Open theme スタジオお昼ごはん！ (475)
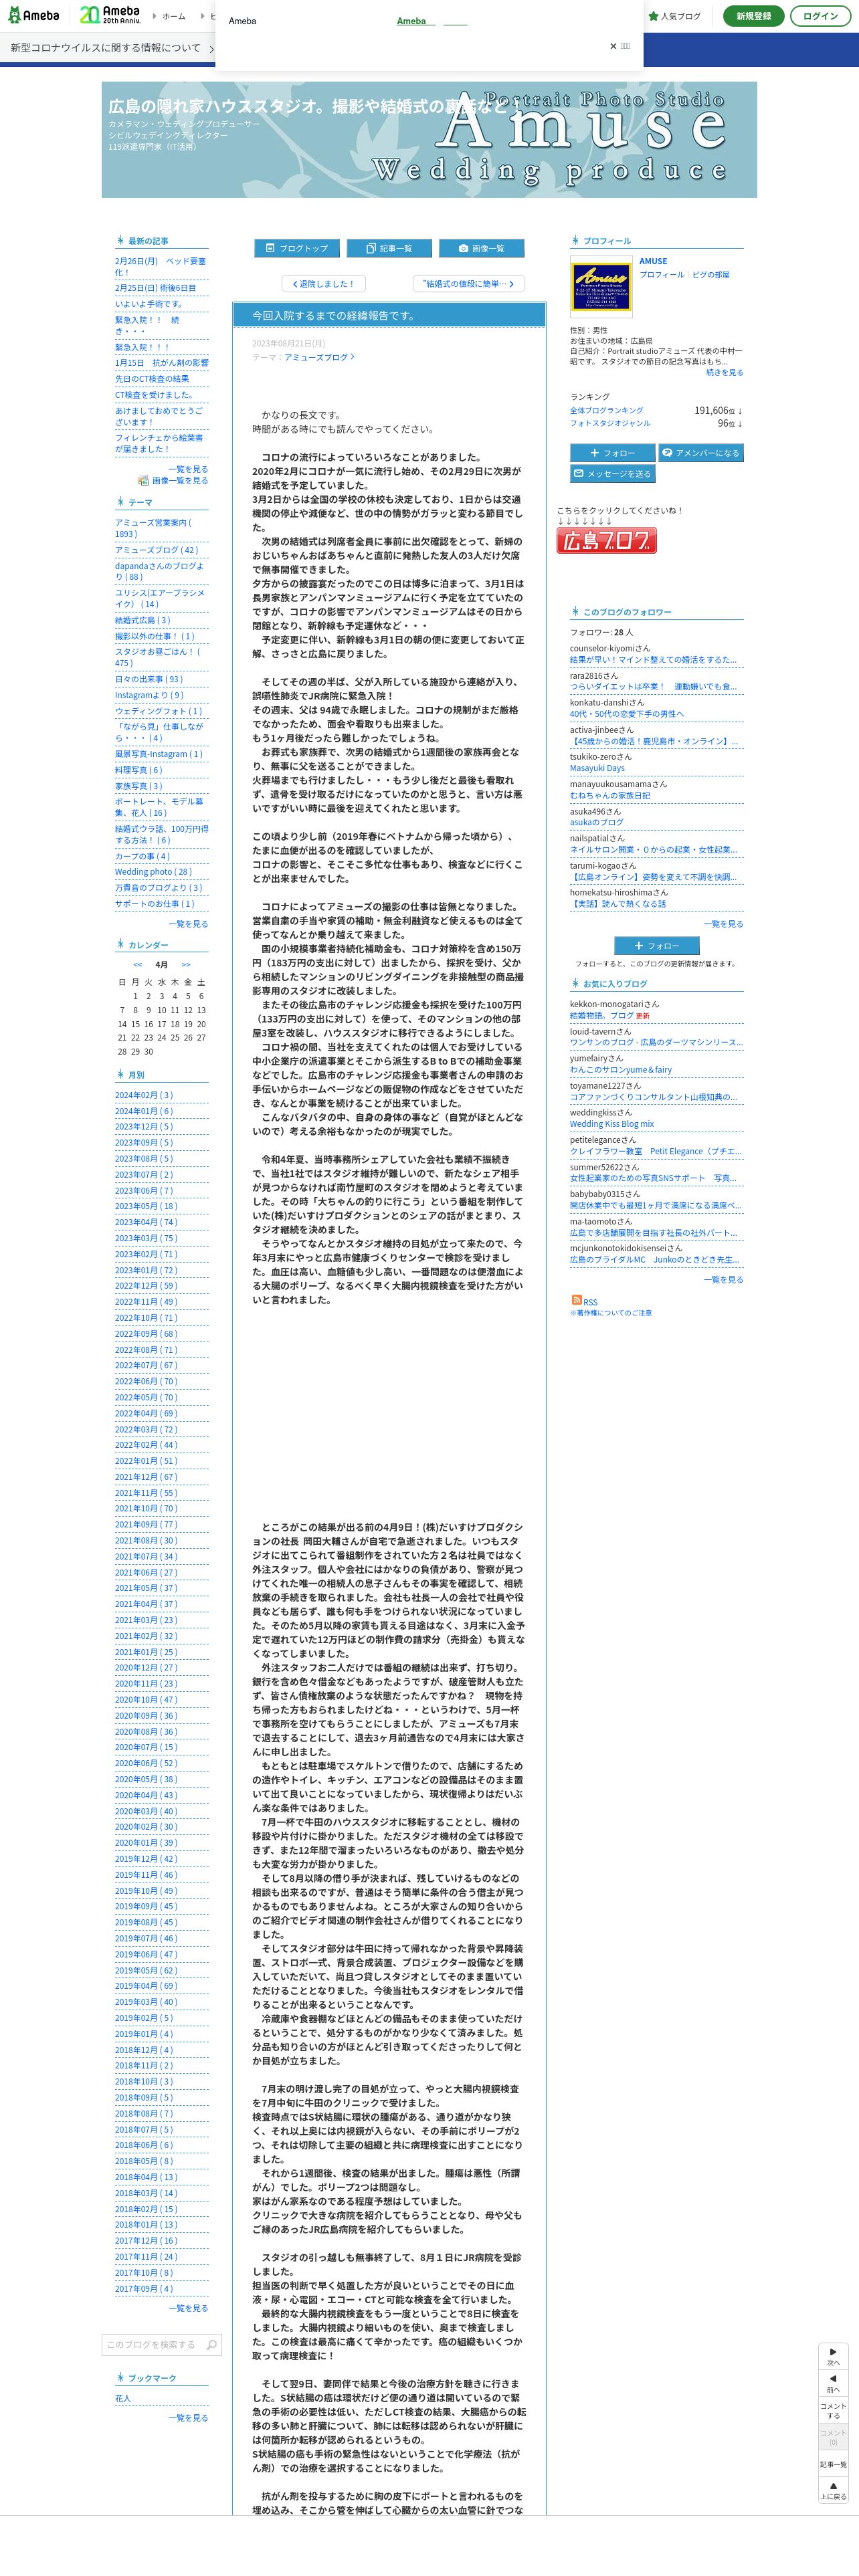 (158, 657)
